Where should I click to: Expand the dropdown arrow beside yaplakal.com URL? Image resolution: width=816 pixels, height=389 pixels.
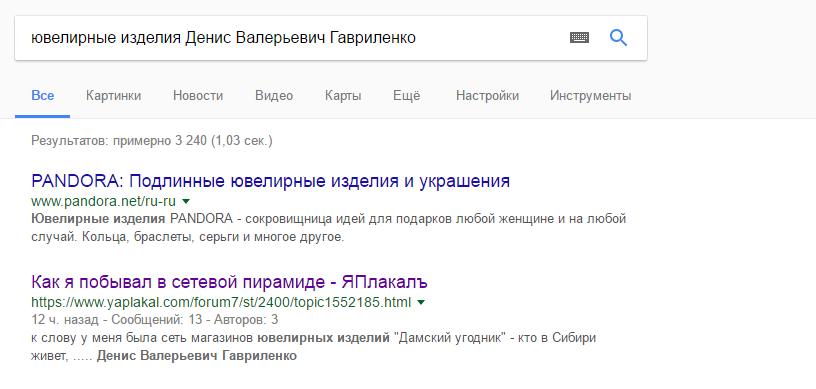click(x=422, y=302)
